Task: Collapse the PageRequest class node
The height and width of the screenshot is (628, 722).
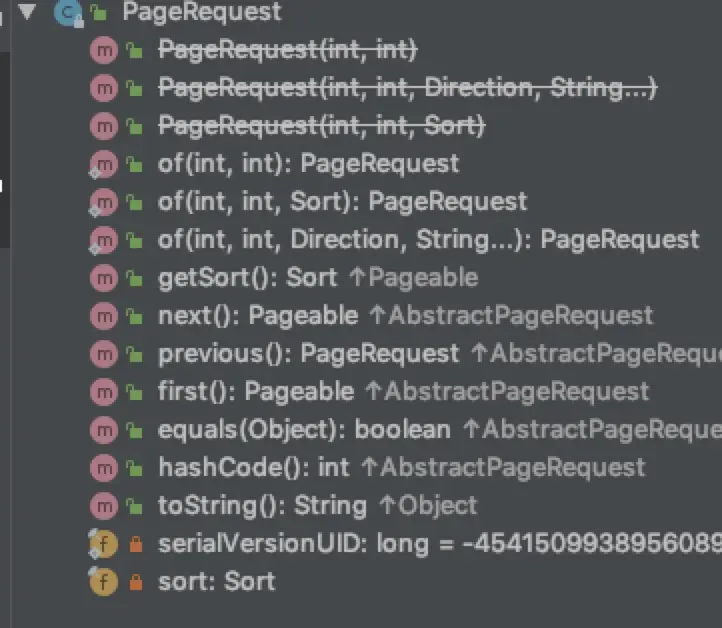Action: click(27, 12)
